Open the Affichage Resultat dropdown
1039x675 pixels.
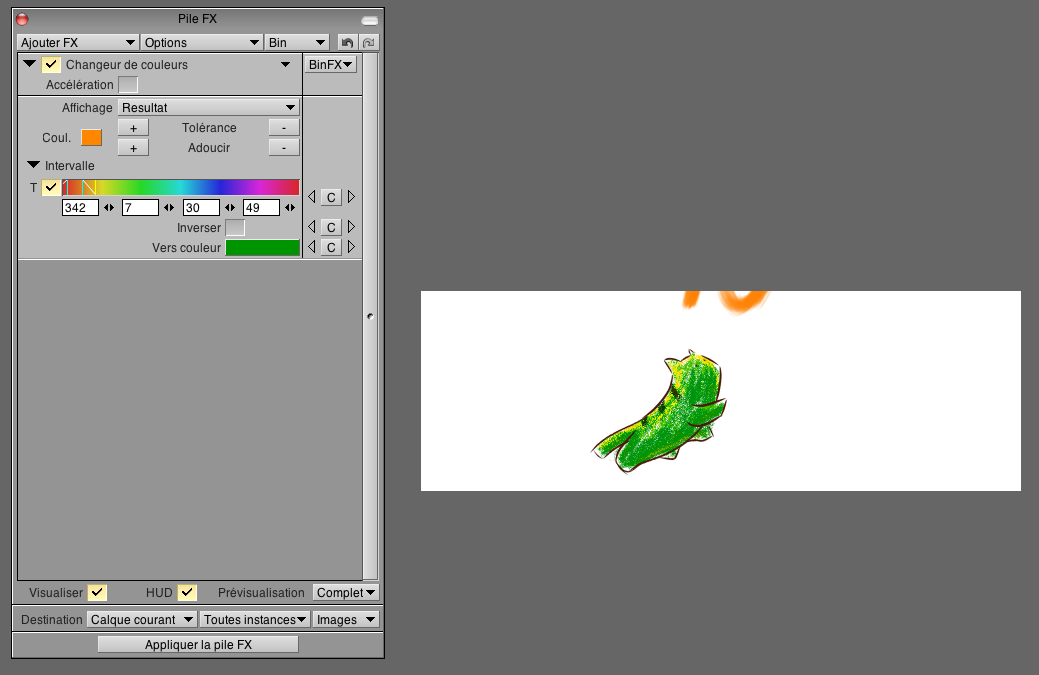pyautogui.click(x=209, y=107)
